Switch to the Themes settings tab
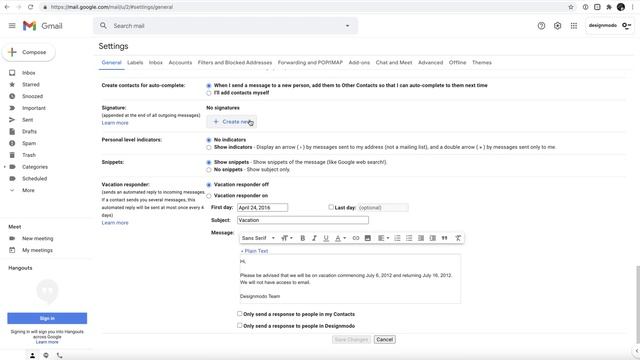Screen dimensions: 640x360 pos(482,62)
